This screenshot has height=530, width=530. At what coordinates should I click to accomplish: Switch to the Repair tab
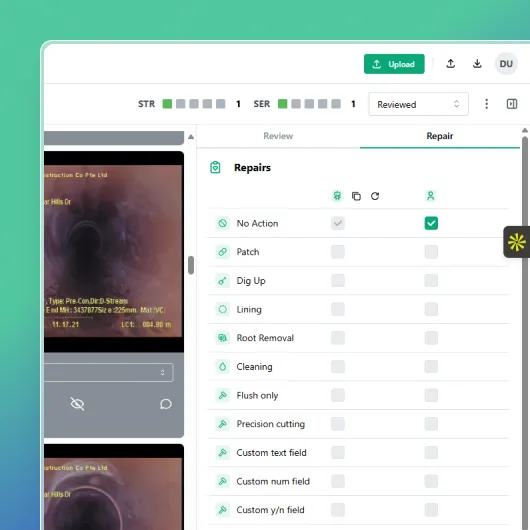pyautogui.click(x=440, y=136)
